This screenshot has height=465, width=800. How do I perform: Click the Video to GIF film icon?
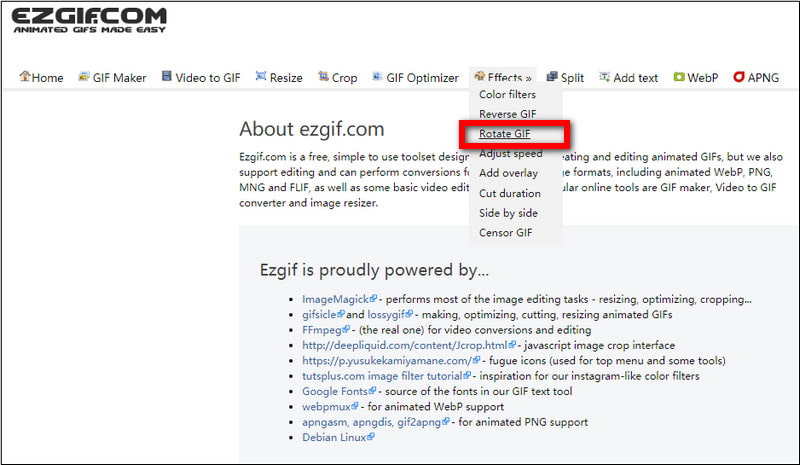click(x=167, y=77)
